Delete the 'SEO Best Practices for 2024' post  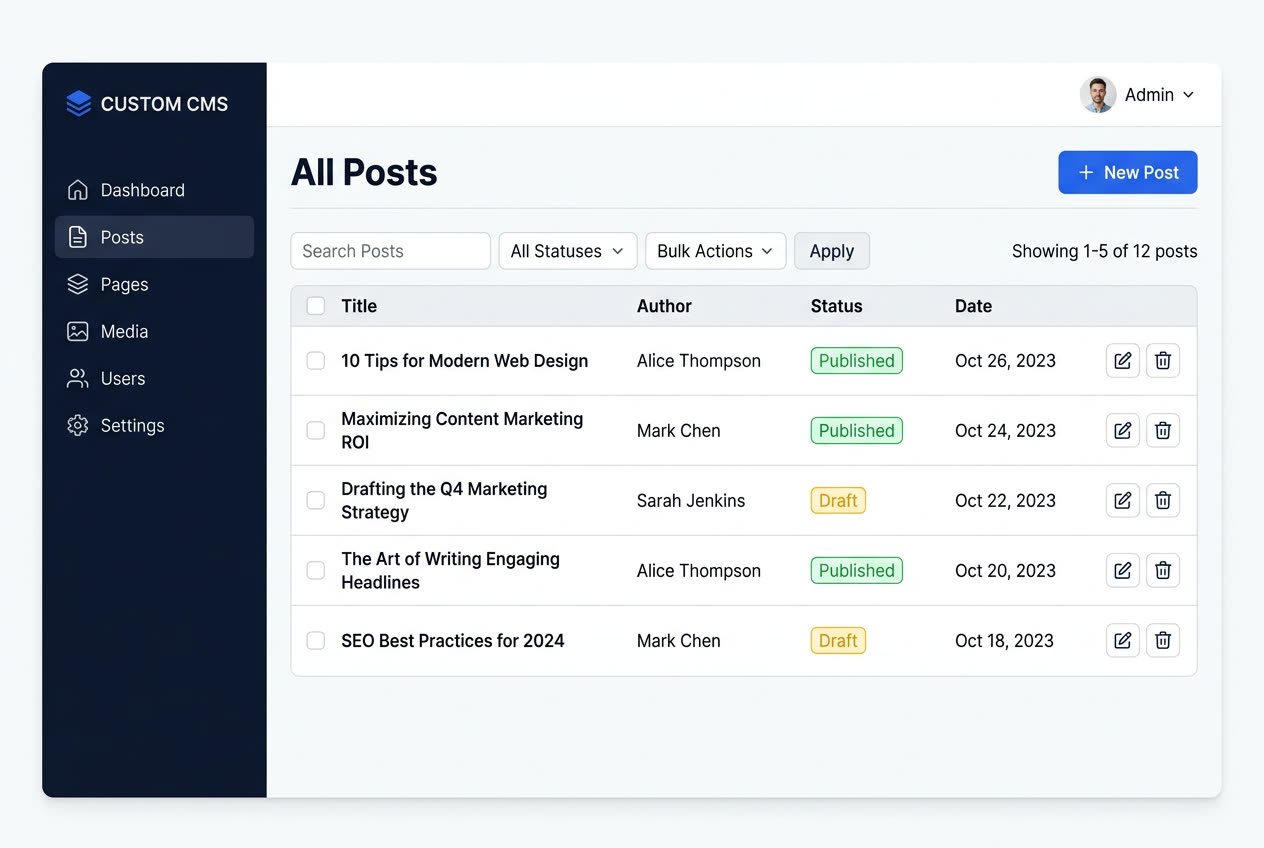[x=1162, y=640]
